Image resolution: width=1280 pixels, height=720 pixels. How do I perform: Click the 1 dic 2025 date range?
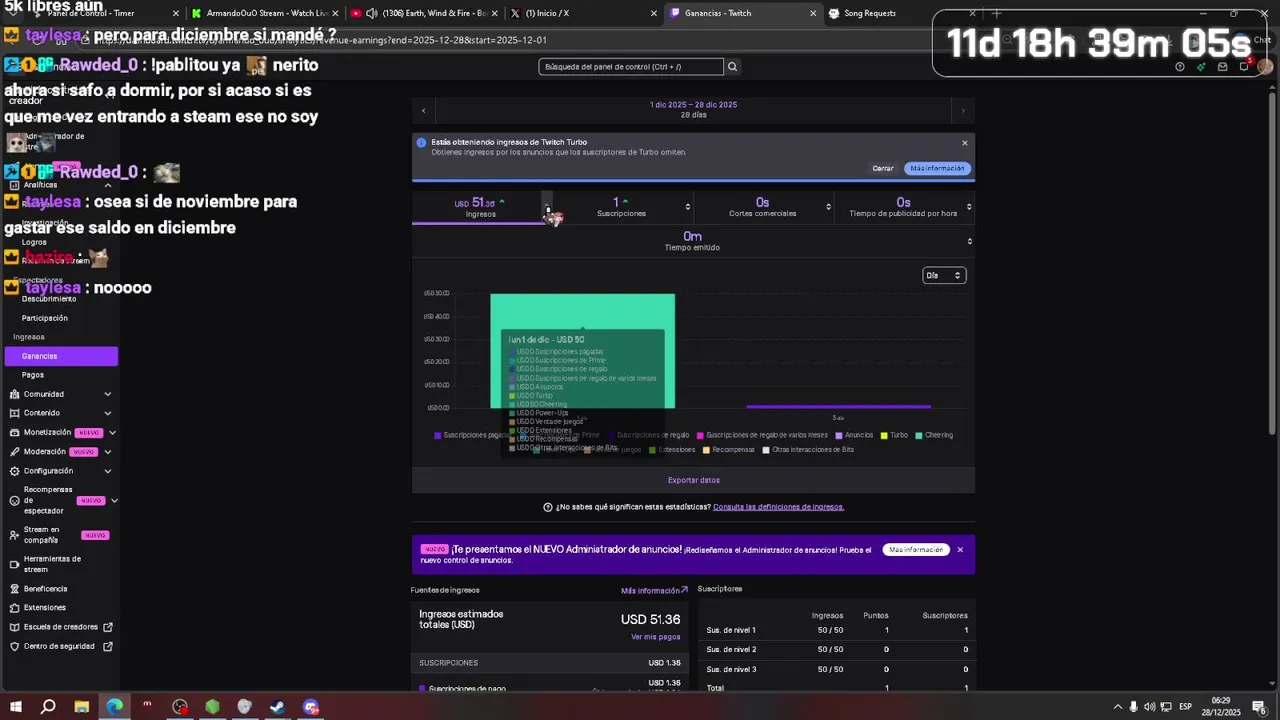pyautogui.click(x=694, y=105)
